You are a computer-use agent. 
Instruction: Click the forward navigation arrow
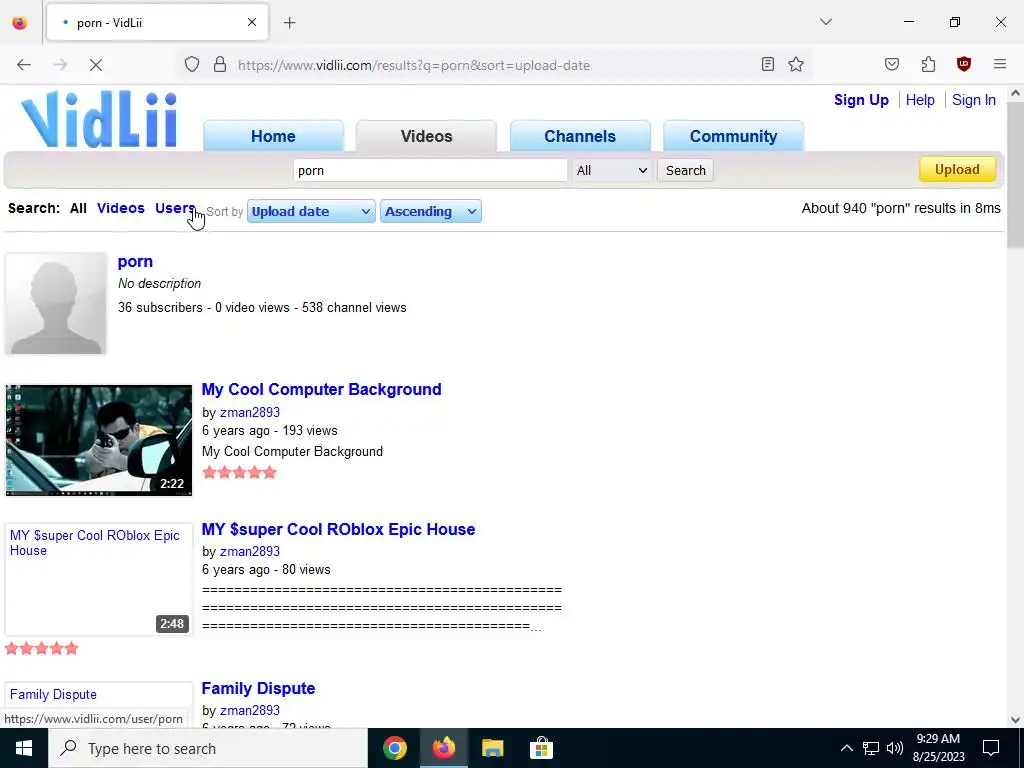pyautogui.click(x=60, y=65)
